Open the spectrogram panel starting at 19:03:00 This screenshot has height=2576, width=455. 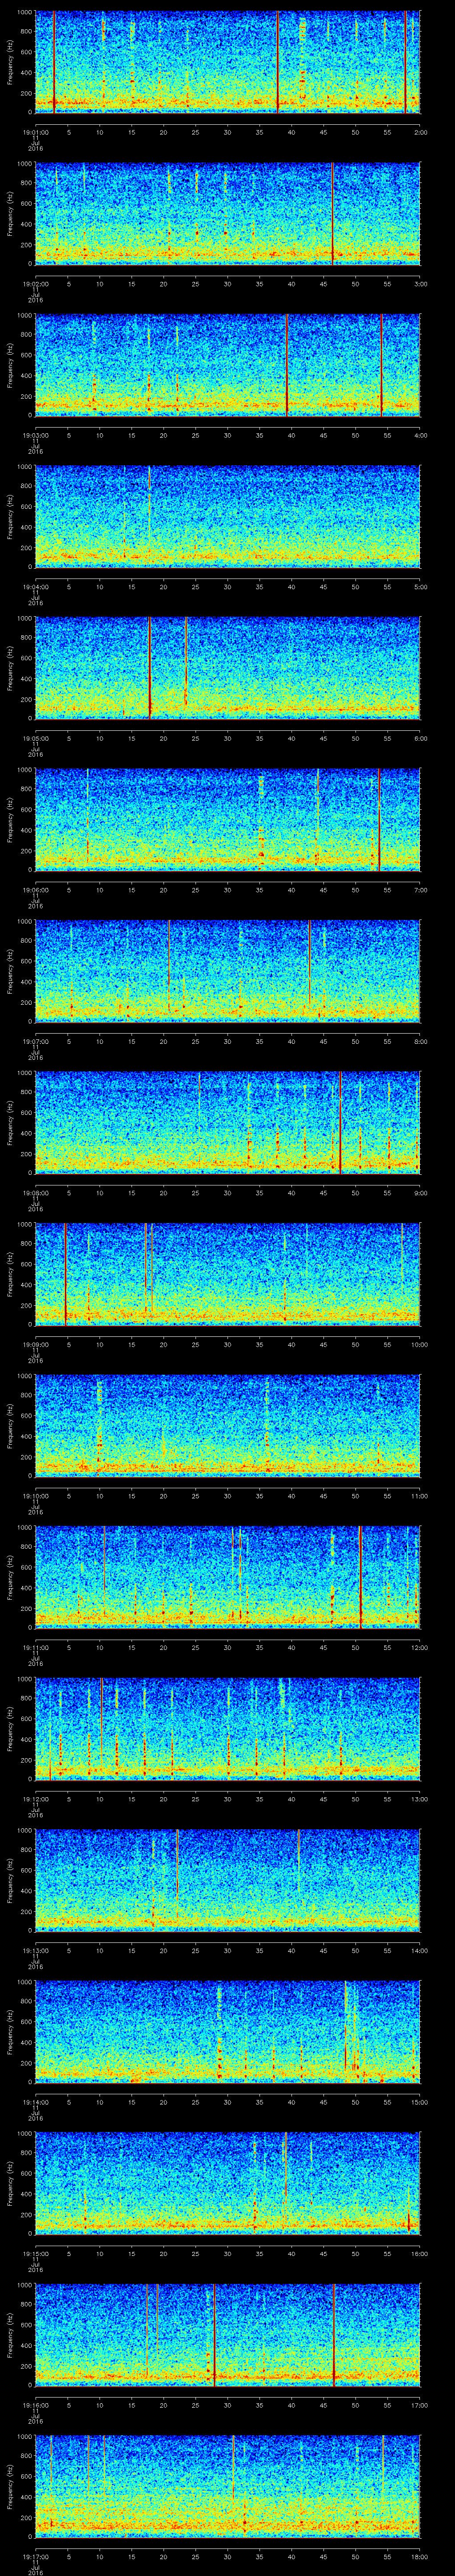(x=228, y=365)
